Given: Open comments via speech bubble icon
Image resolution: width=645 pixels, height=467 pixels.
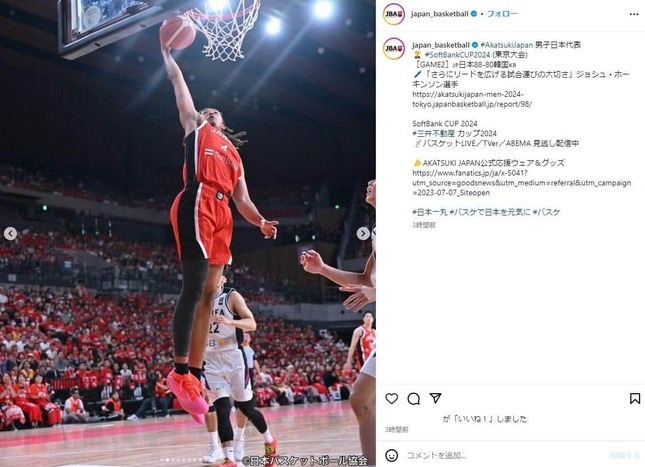Looking at the screenshot, I should (x=413, y=398).
